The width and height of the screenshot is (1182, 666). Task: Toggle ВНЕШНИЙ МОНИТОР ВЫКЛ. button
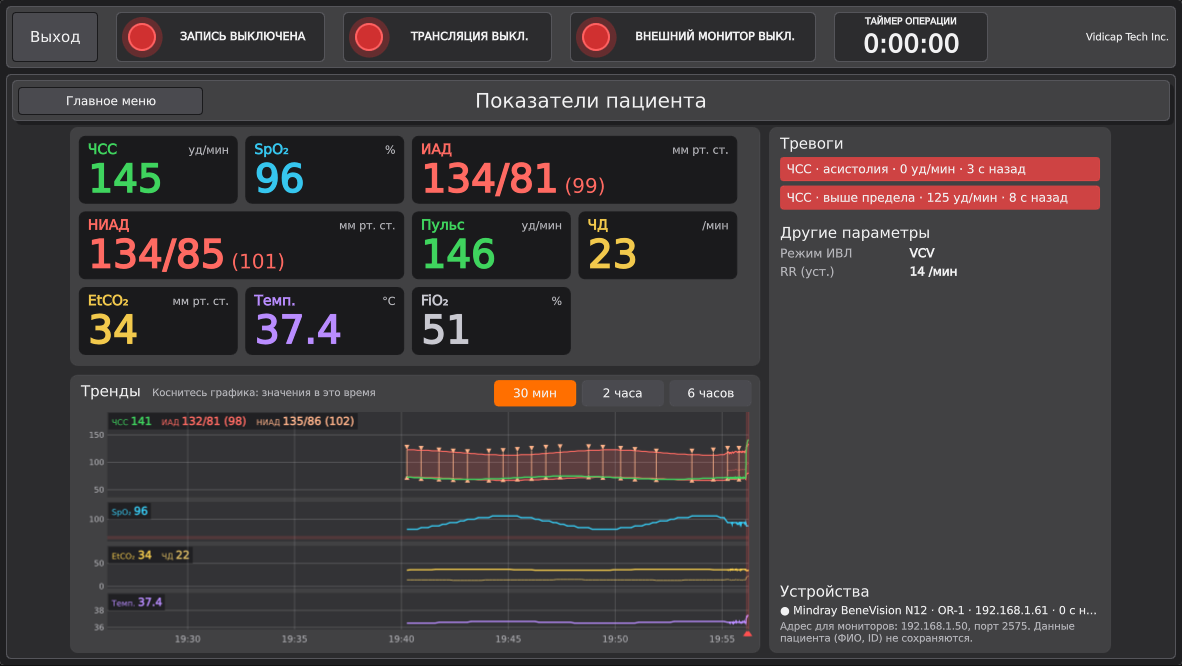point(693,37)
